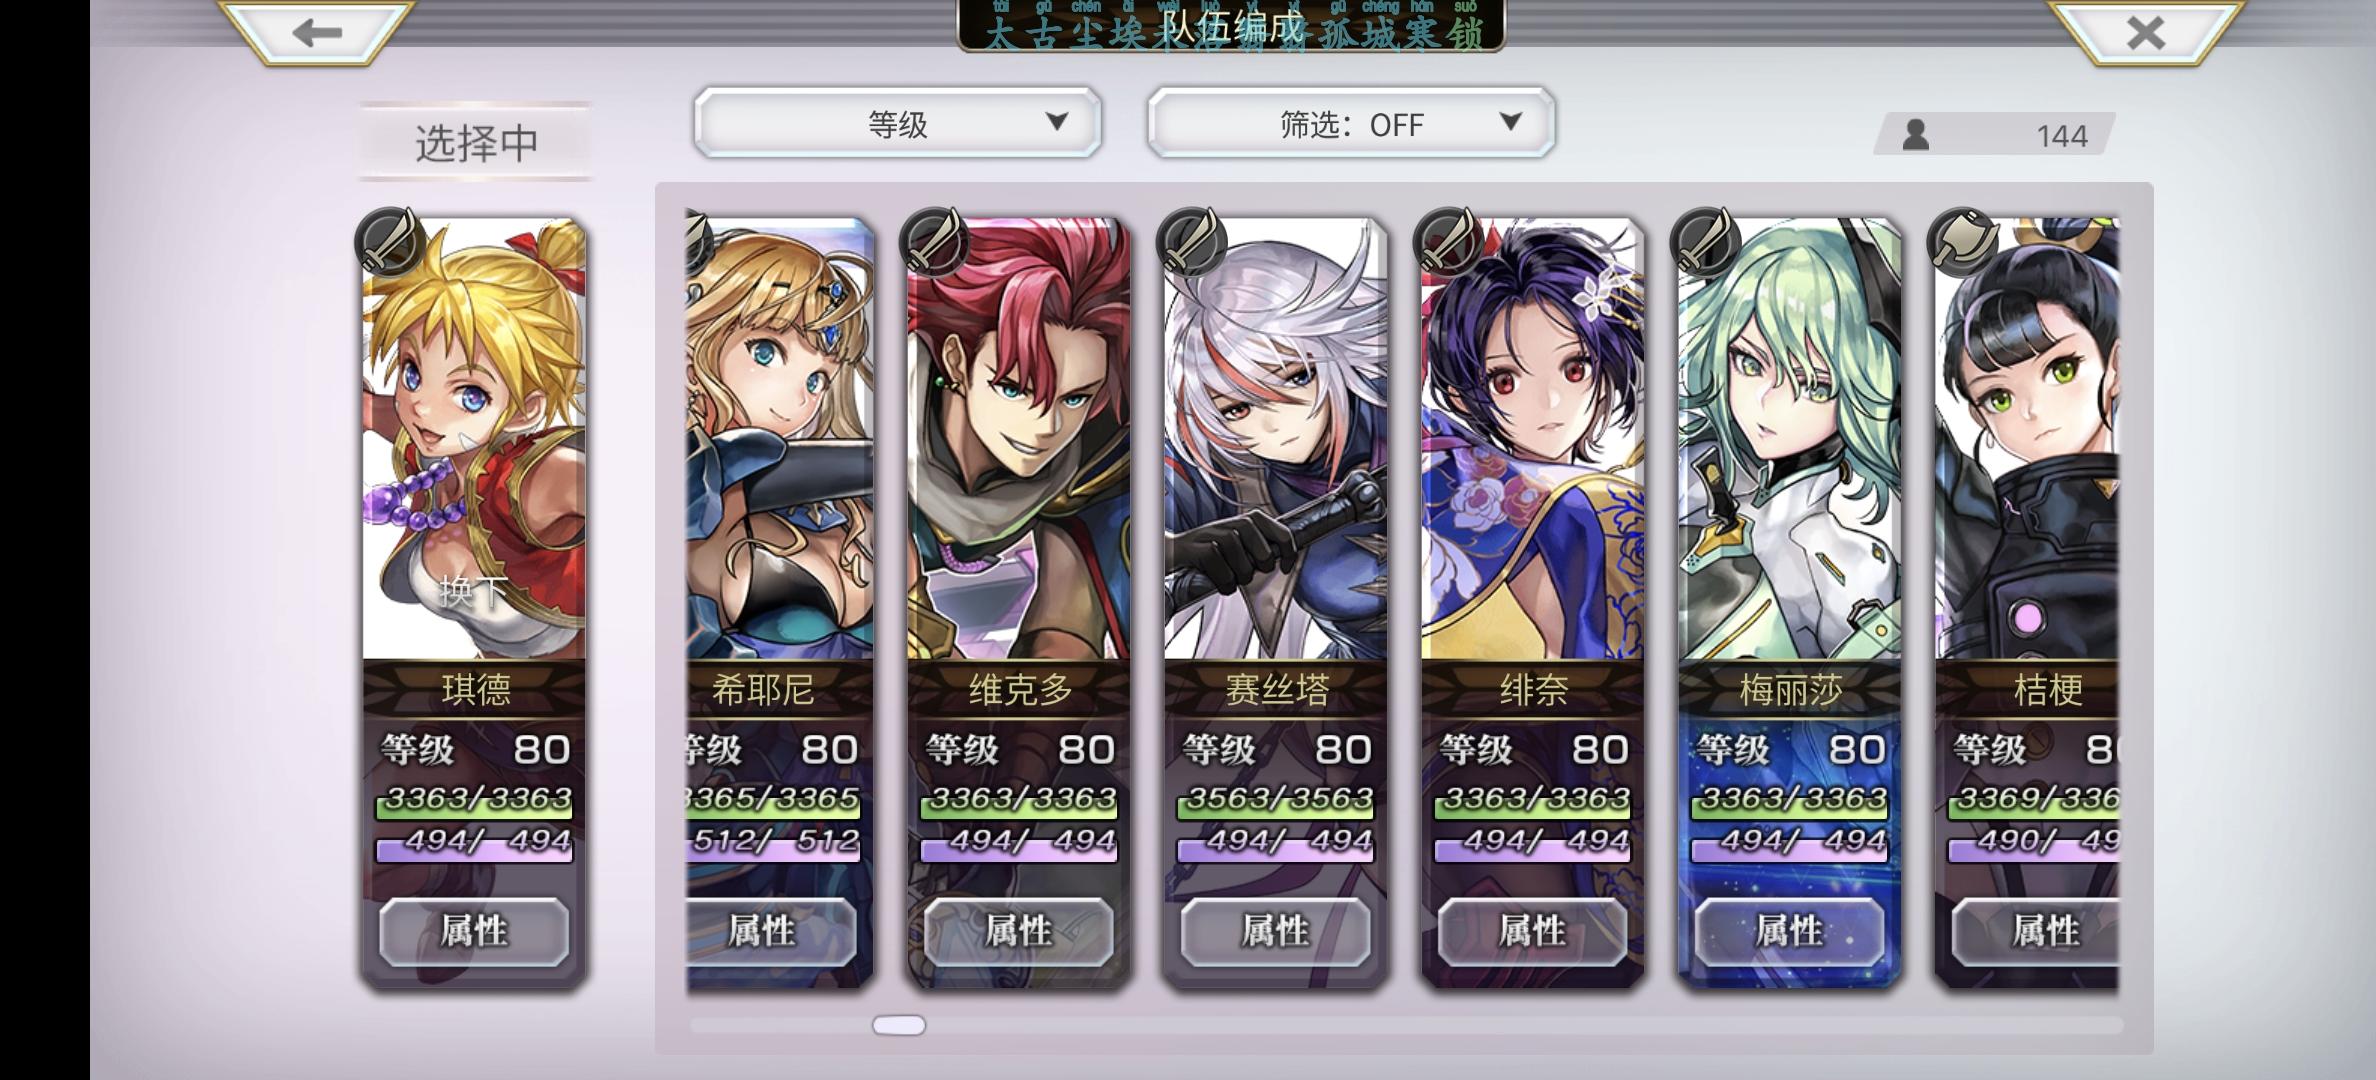Select the 希耶尼 character portrait
Image resolution: width=2376 pixels, height=1080 pixels.
(x=780, y=440)
